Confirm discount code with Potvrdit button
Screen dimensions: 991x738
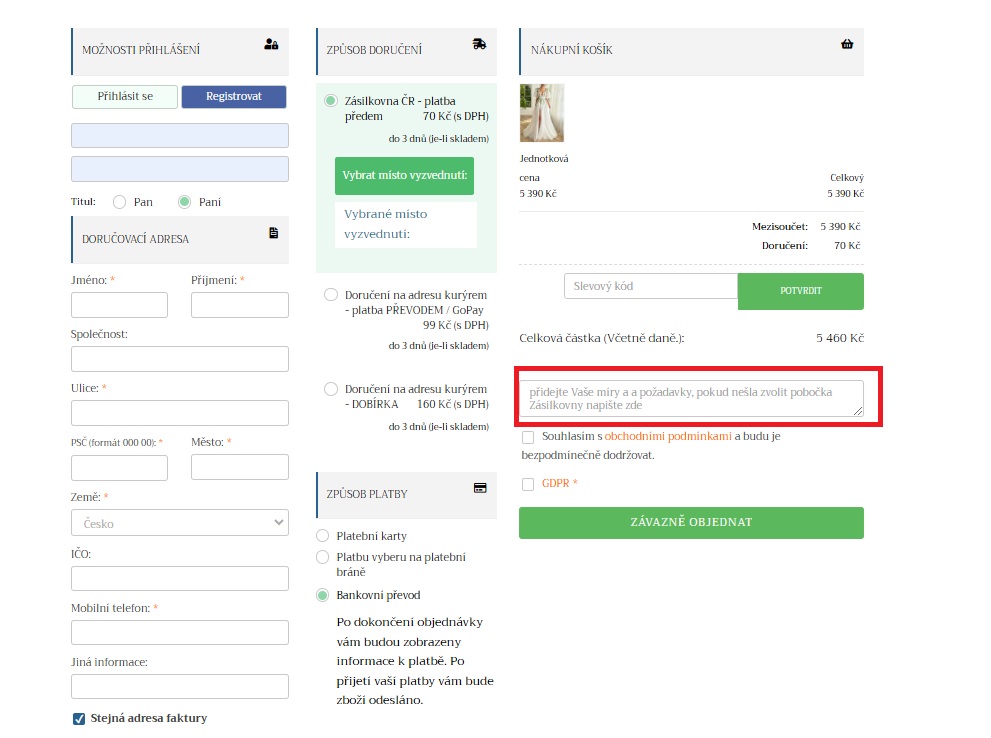pos(800,291)
